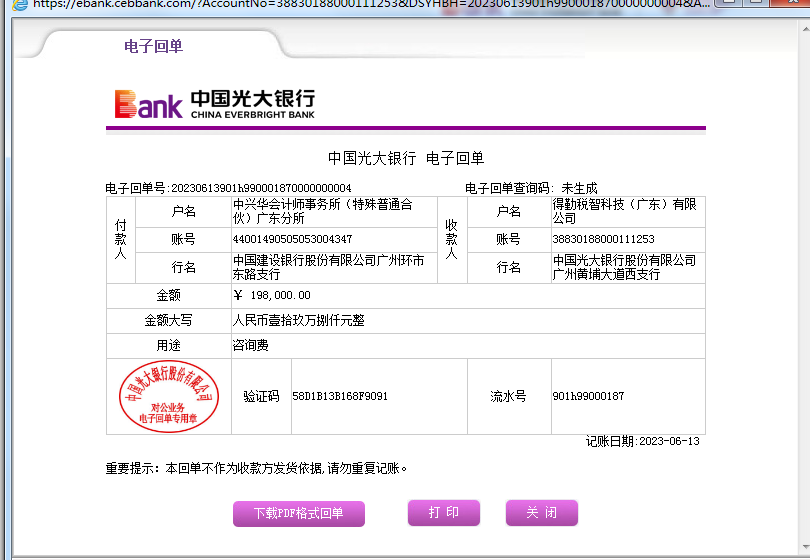Click payee name 得勤税智科技（广东）有限公司

tap(625, 211)
